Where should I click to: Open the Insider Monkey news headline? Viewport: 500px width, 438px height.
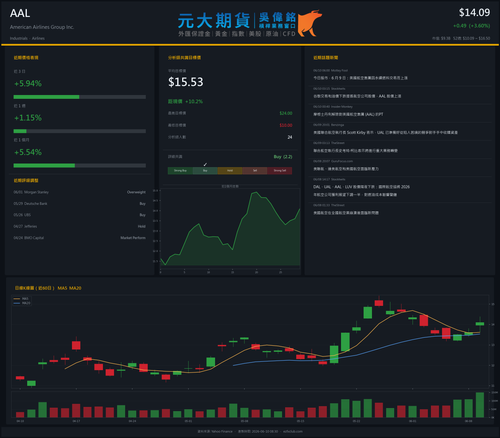click(348, 114)
